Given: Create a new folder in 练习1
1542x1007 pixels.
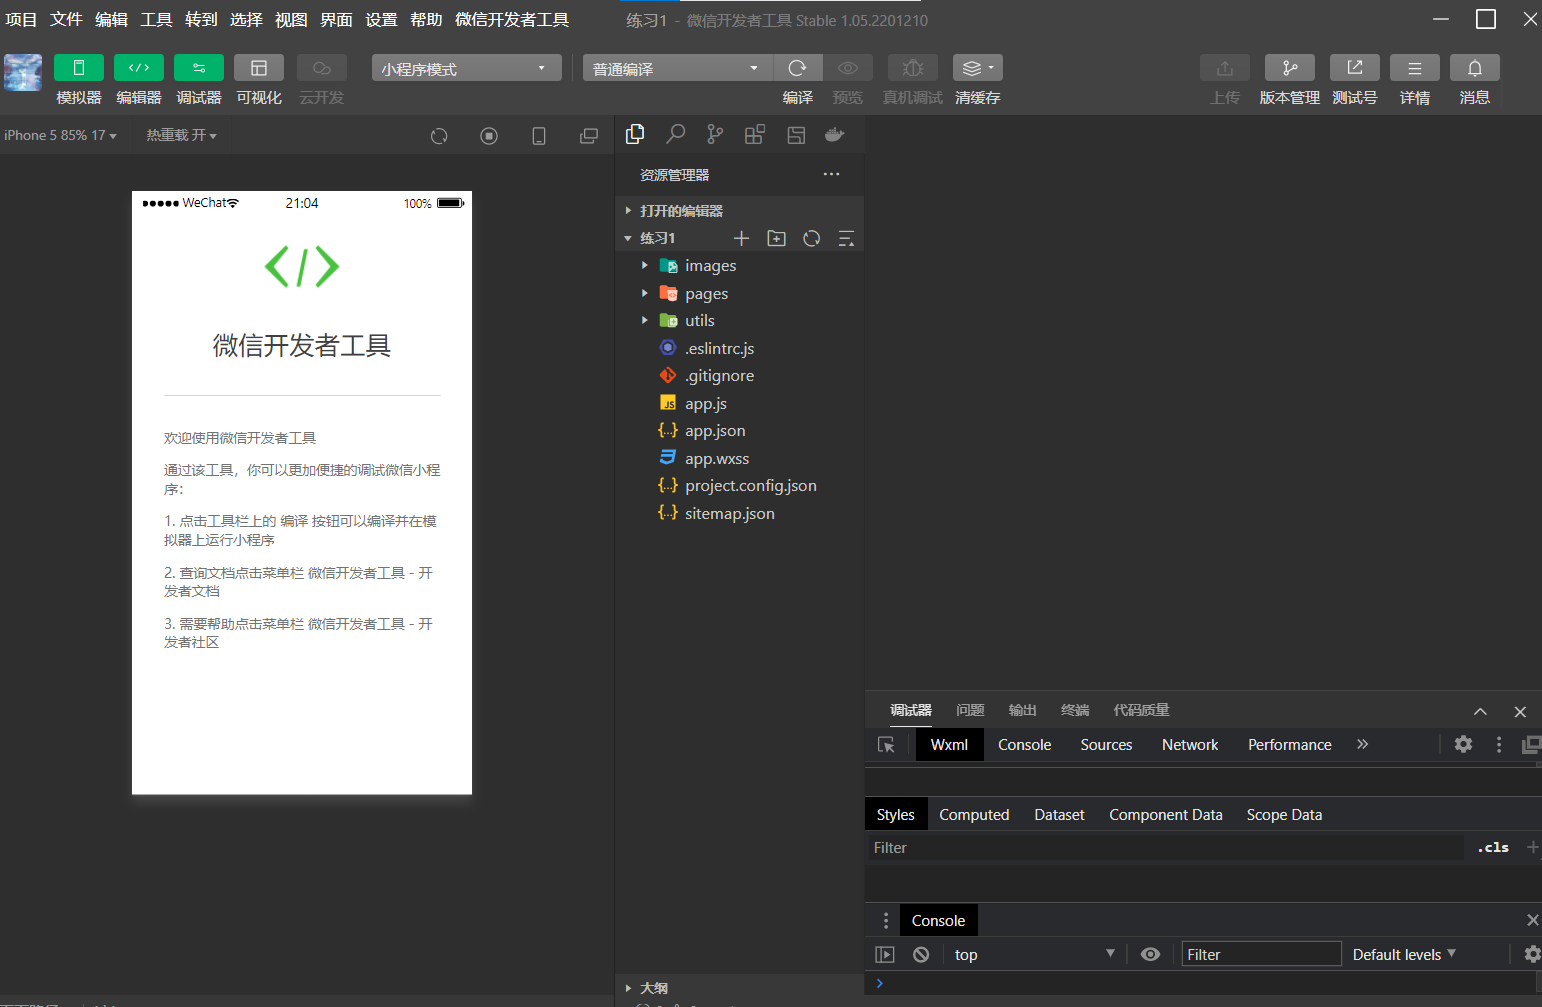Looking at the screenshot, I should coord(776,238).
